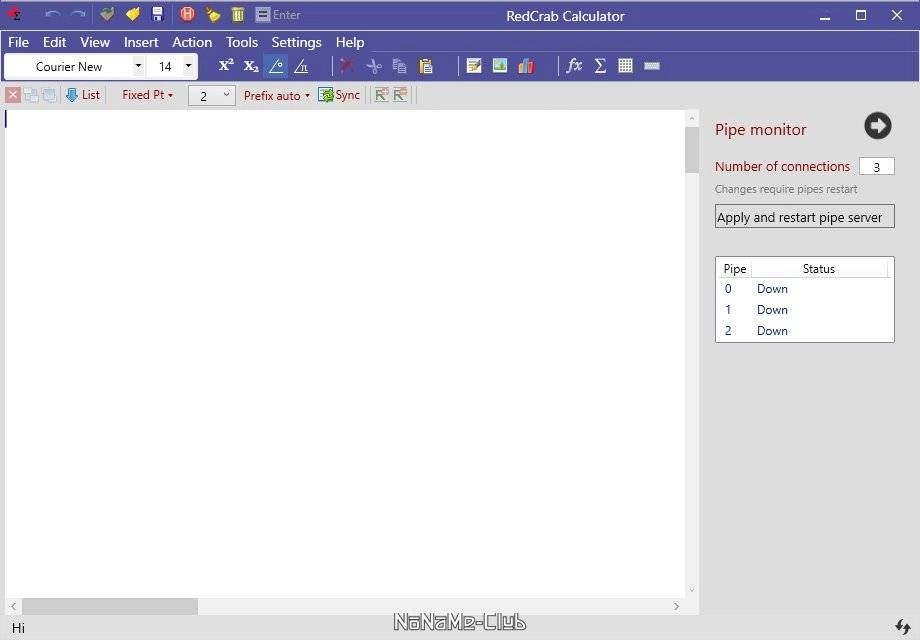Click the first overlapping windows icon
This screenshot has height=640, width=920.
pyautogui.click(x=31, y=95)
